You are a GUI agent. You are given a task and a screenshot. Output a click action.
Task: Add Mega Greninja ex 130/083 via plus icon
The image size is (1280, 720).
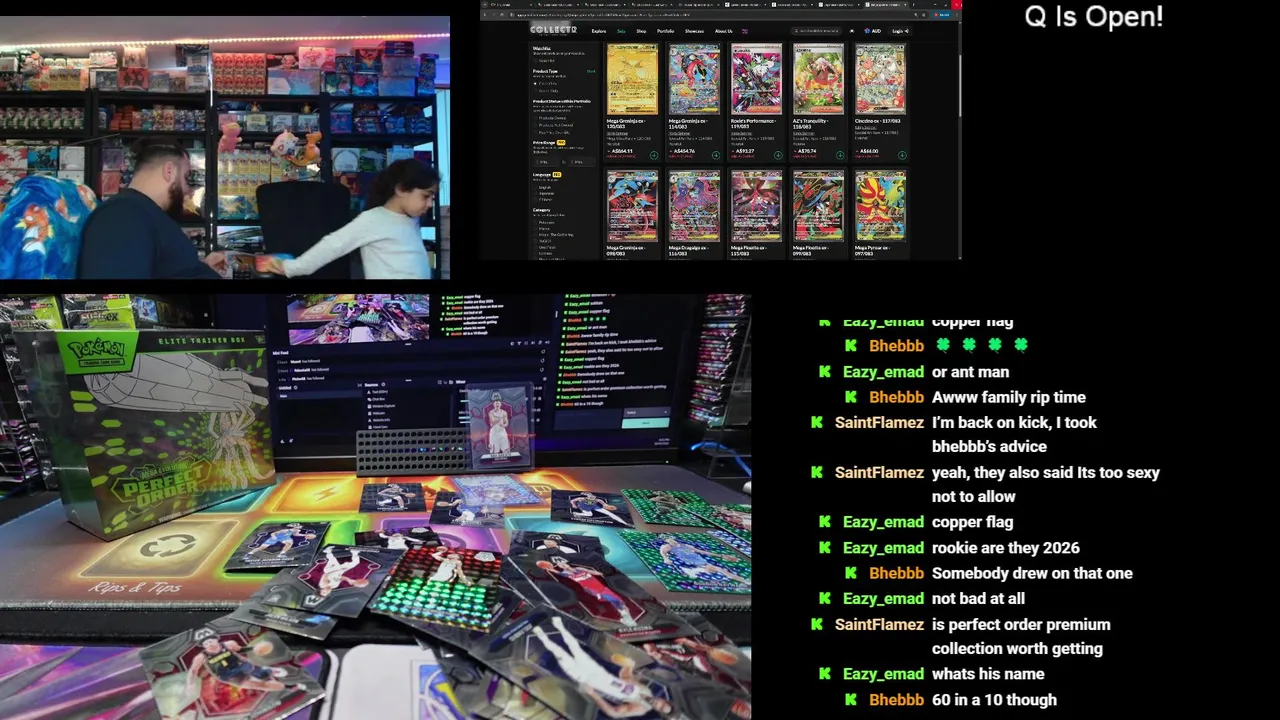coord(654,155)
